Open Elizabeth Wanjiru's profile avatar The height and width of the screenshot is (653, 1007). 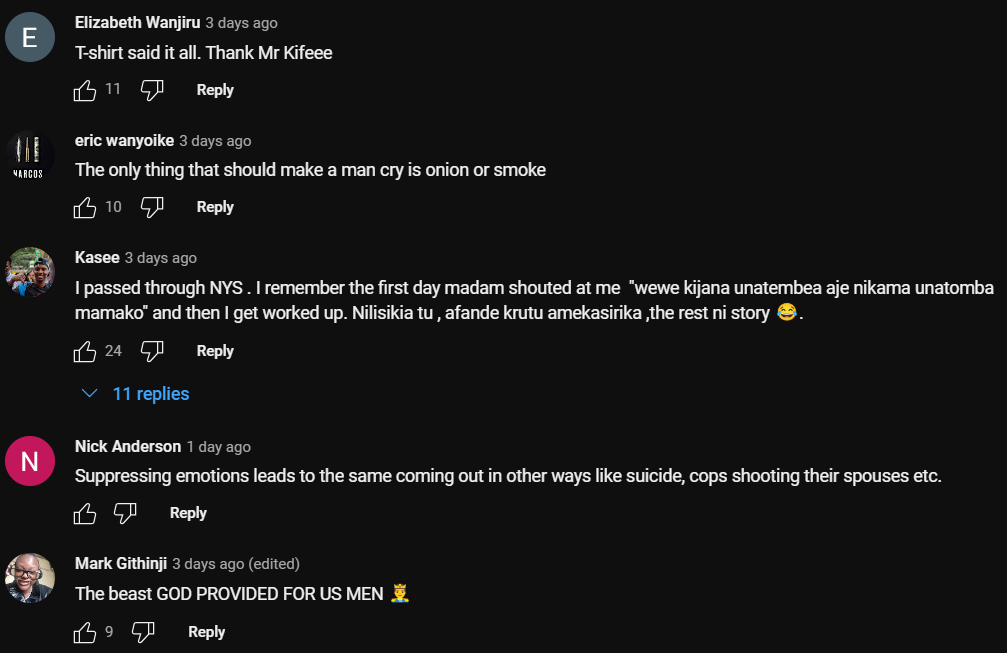(30, 38)
